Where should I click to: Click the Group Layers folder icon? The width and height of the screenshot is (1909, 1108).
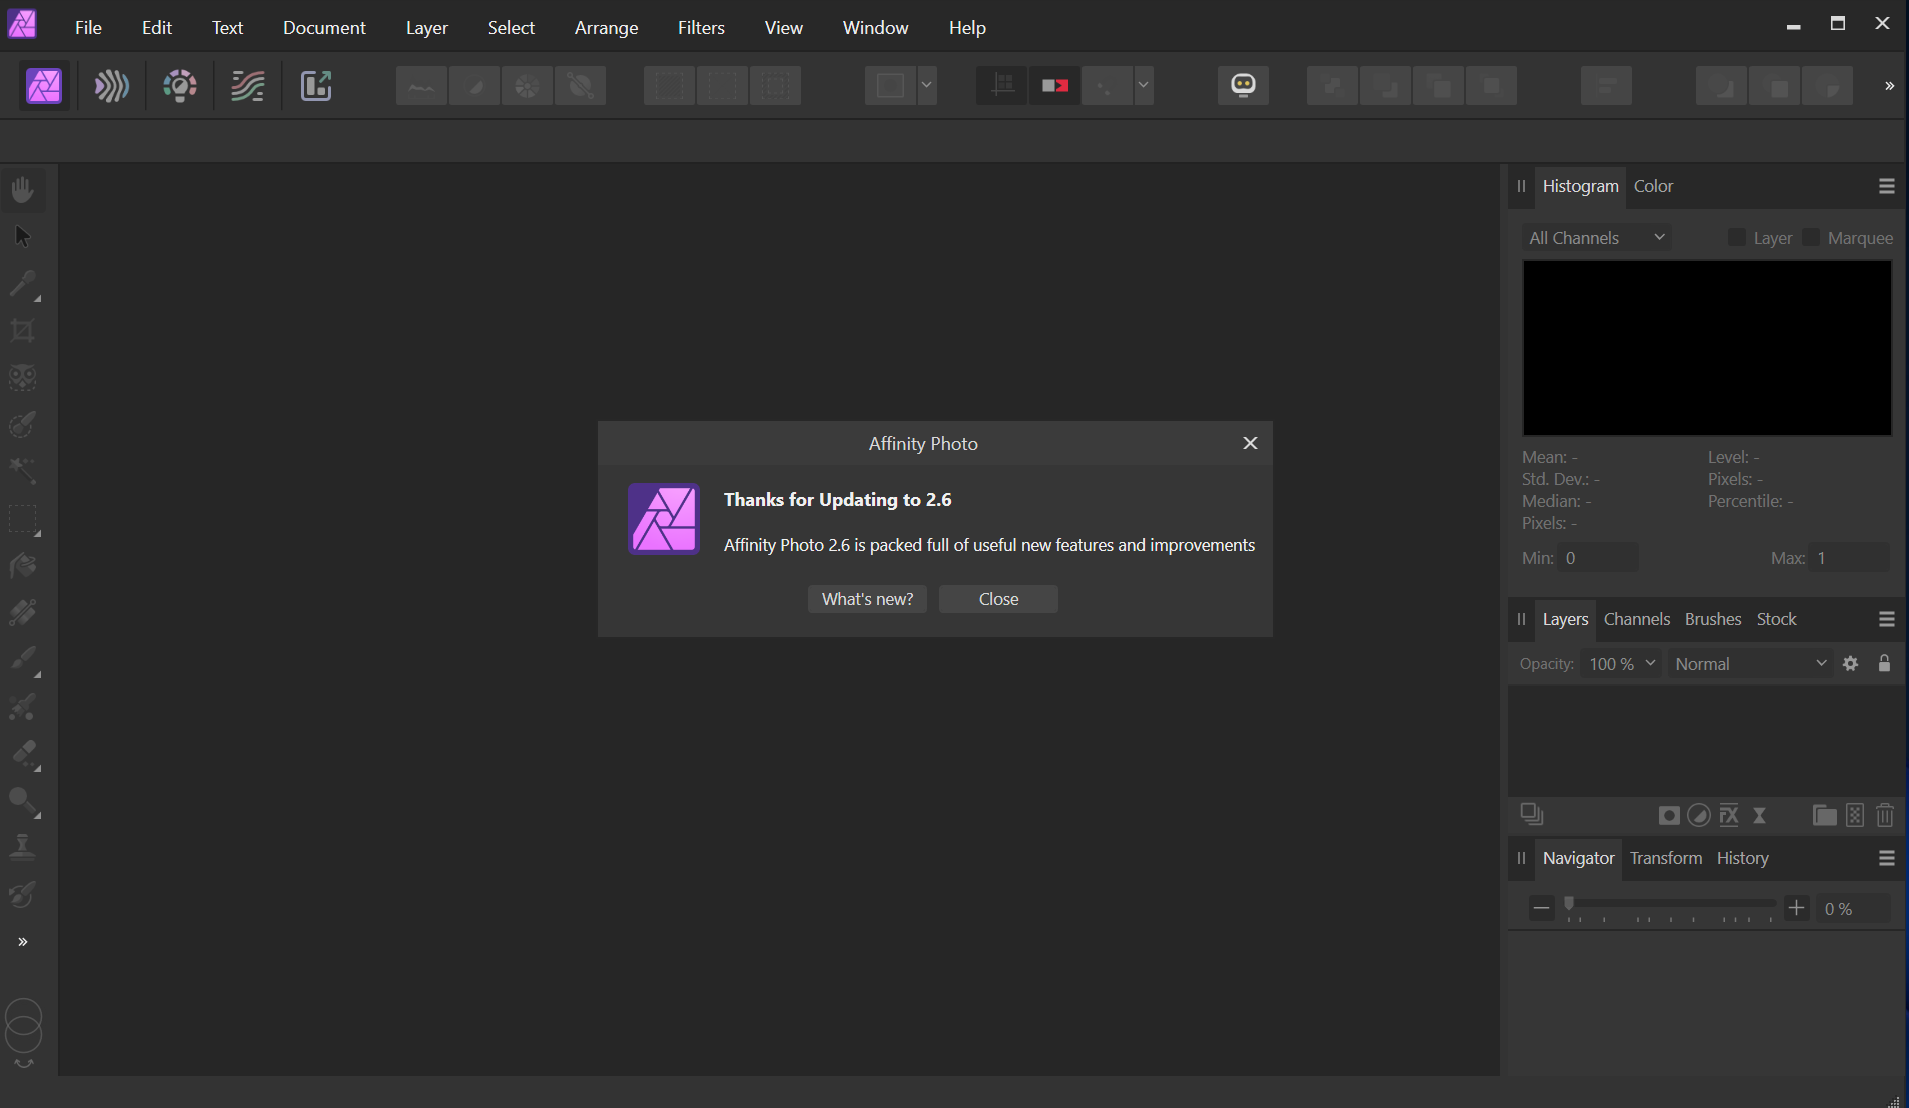(x=1824, y=816)
